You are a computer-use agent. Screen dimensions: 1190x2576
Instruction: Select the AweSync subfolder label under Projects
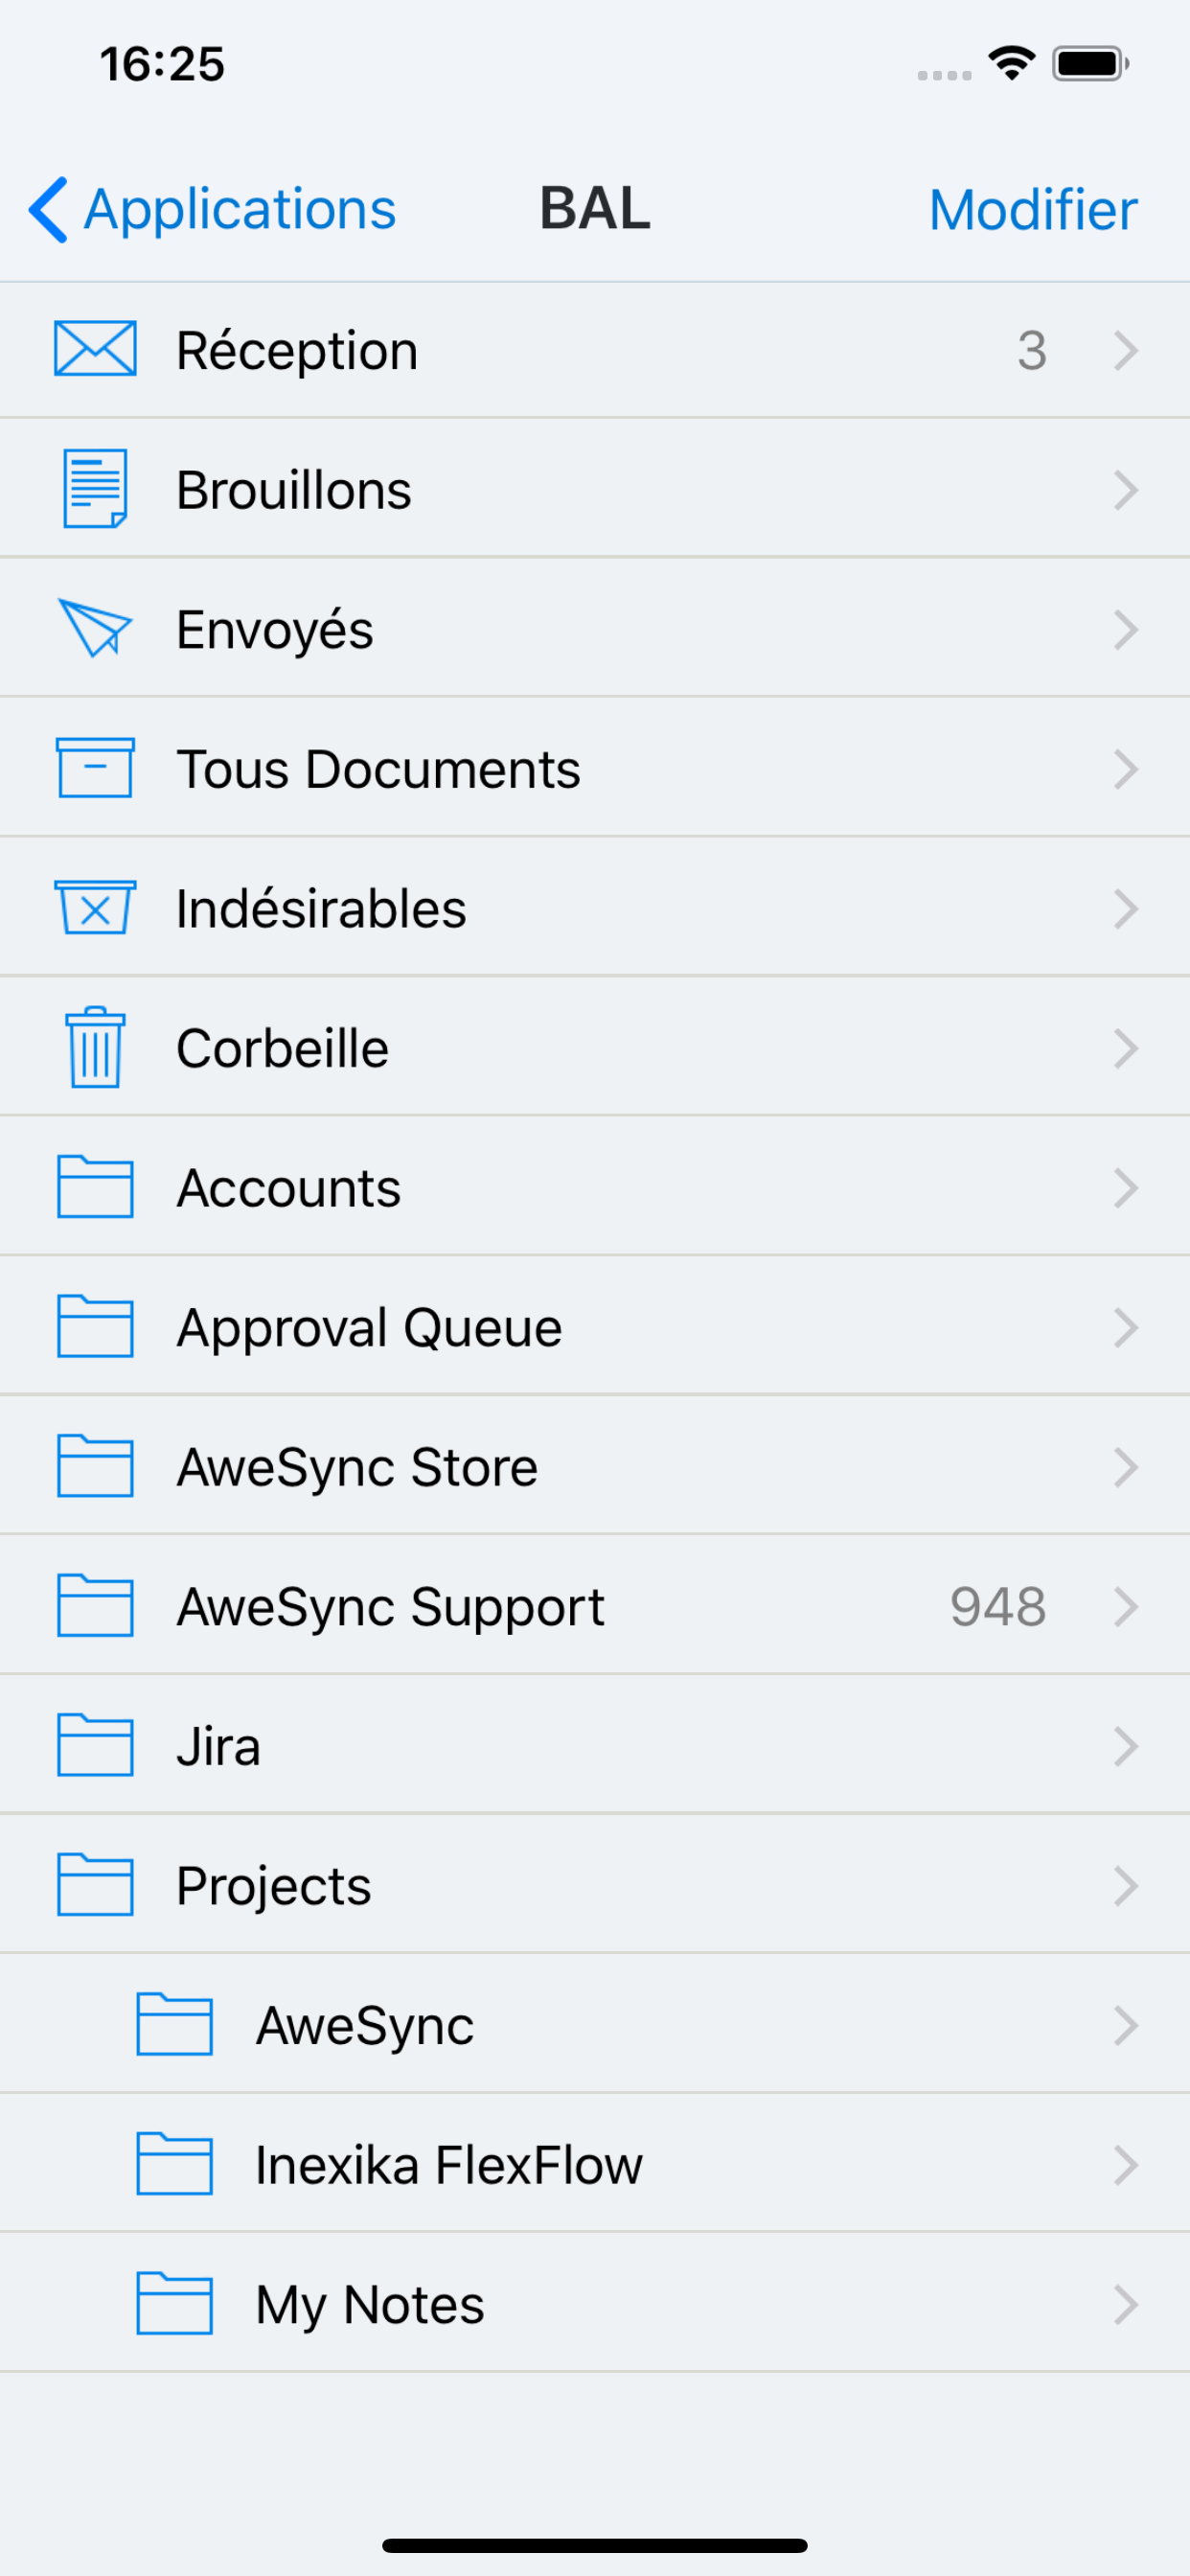(x=365, y=2027)
